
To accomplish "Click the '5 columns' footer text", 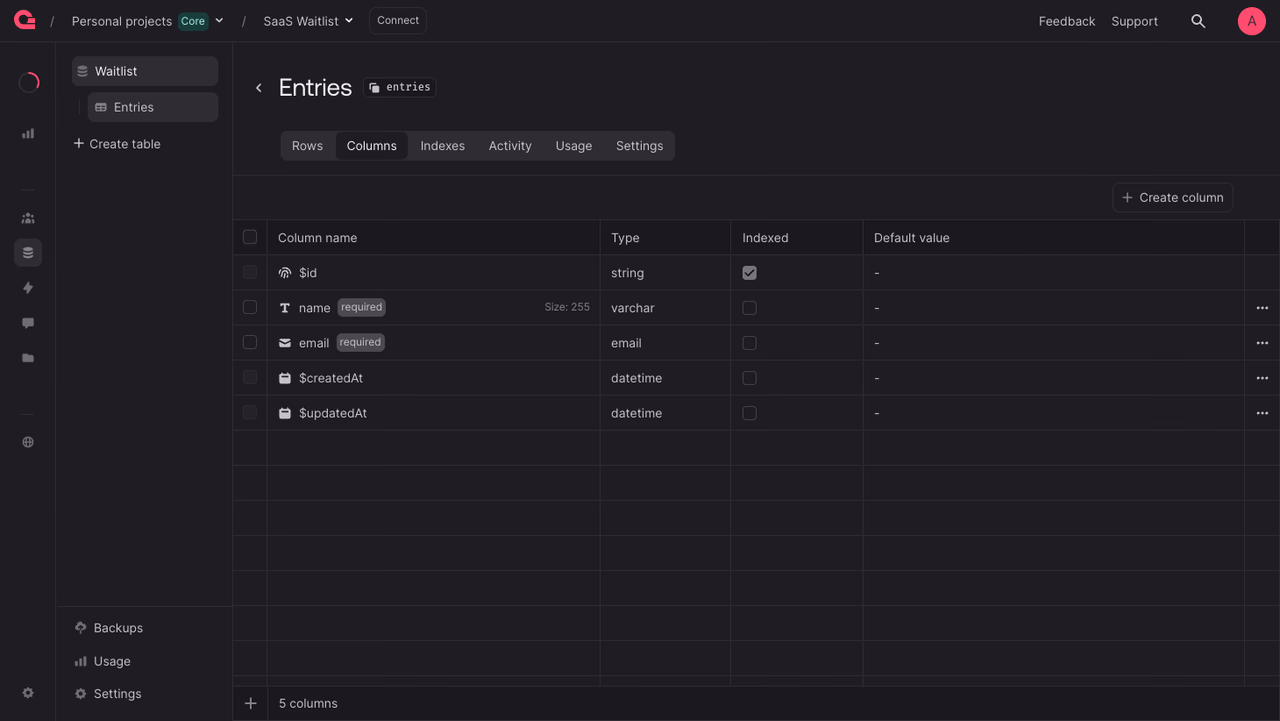I will [x=308, y=704].
